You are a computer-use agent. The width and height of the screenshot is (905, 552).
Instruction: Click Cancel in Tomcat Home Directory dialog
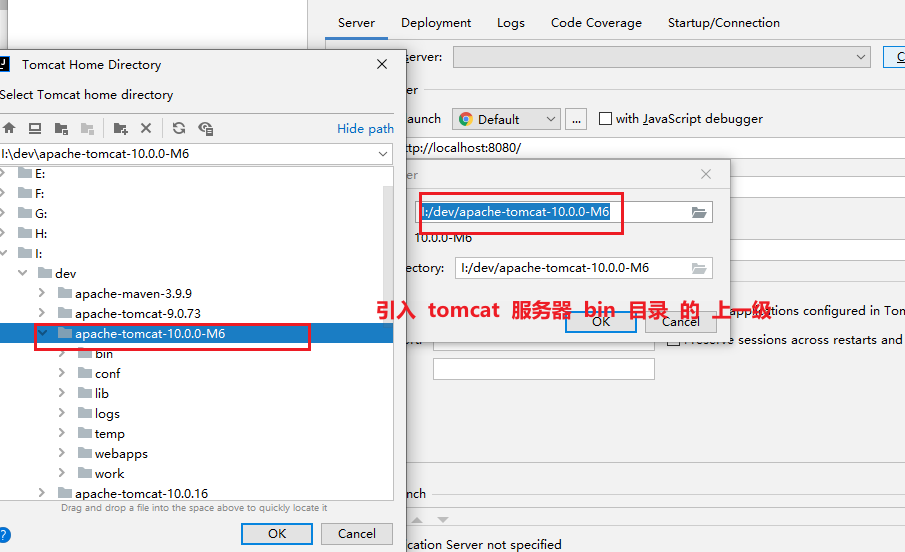357,534
